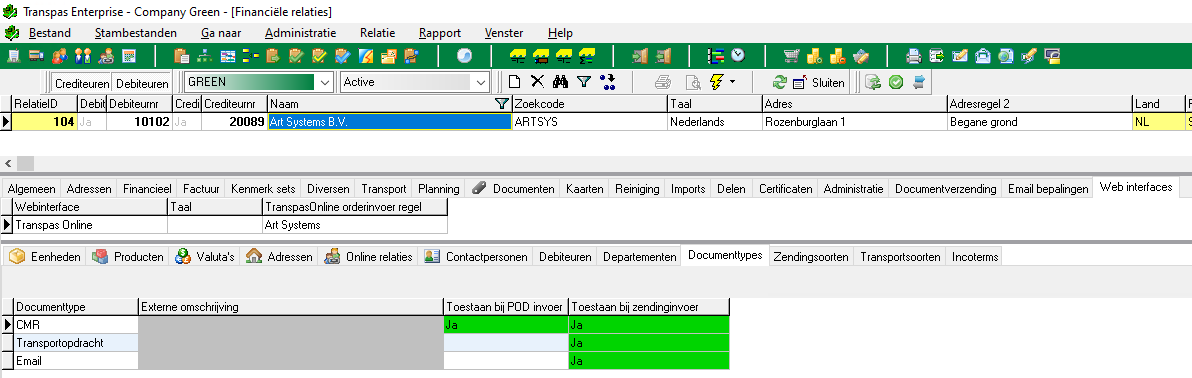This screenshot has width=1192, height=378.
Task: Open the Producten sub-tab
Action: point(128,257)
